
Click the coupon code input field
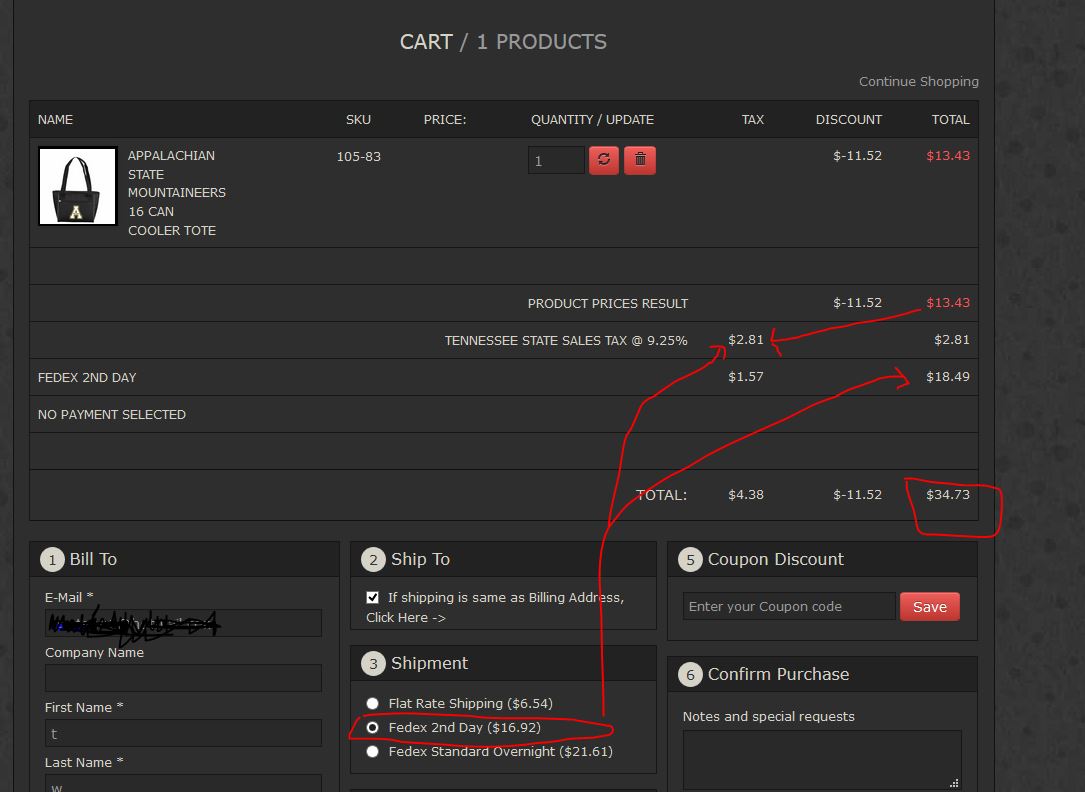(789, 607)
